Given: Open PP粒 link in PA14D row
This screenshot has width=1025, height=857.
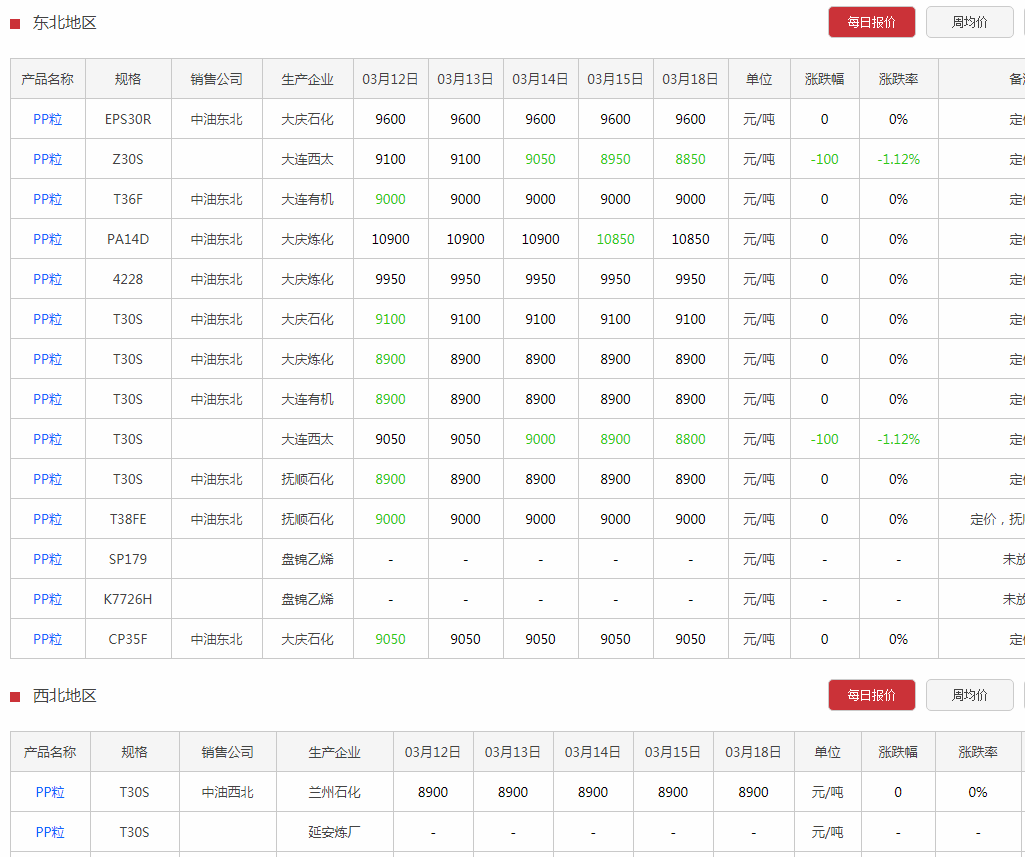Looking at the screenshot, I should point(48,239).
